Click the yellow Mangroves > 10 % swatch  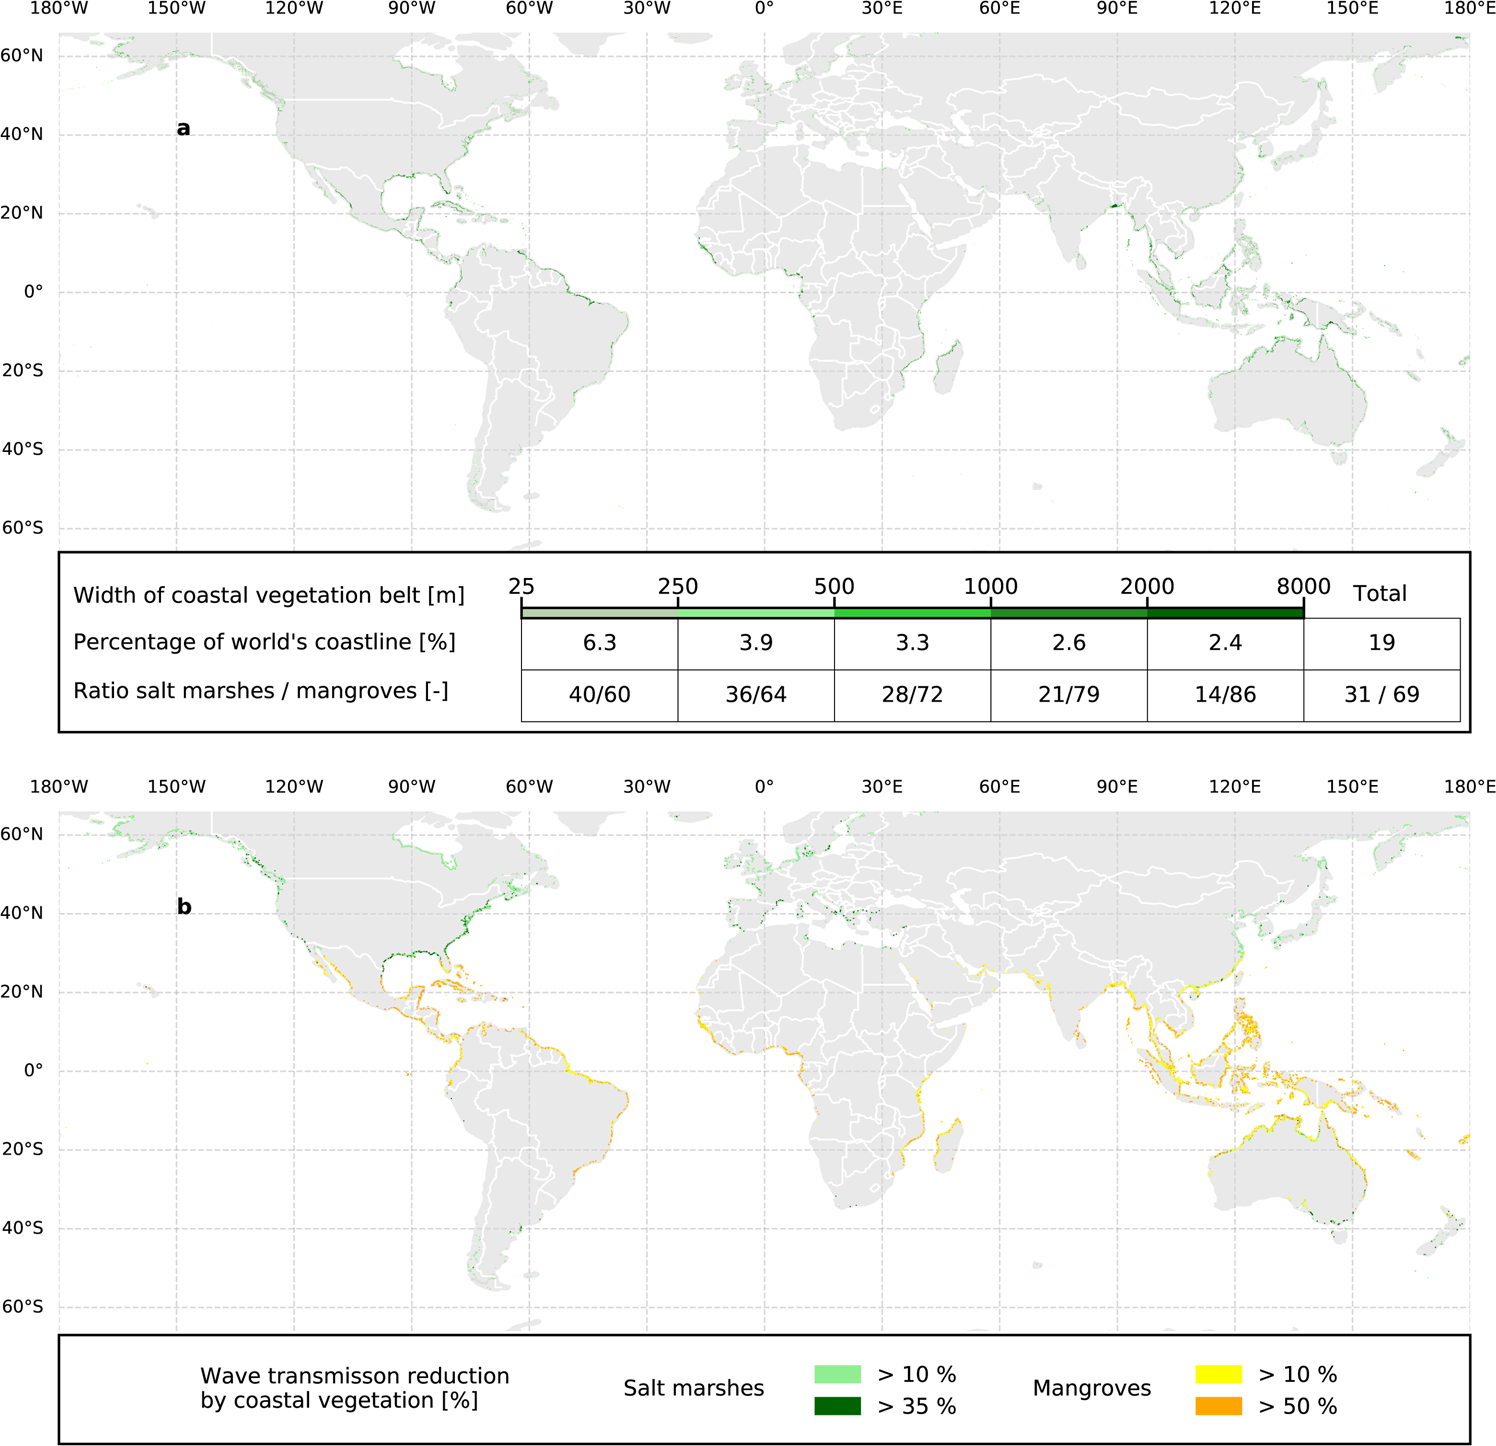pos(1219,1374)
